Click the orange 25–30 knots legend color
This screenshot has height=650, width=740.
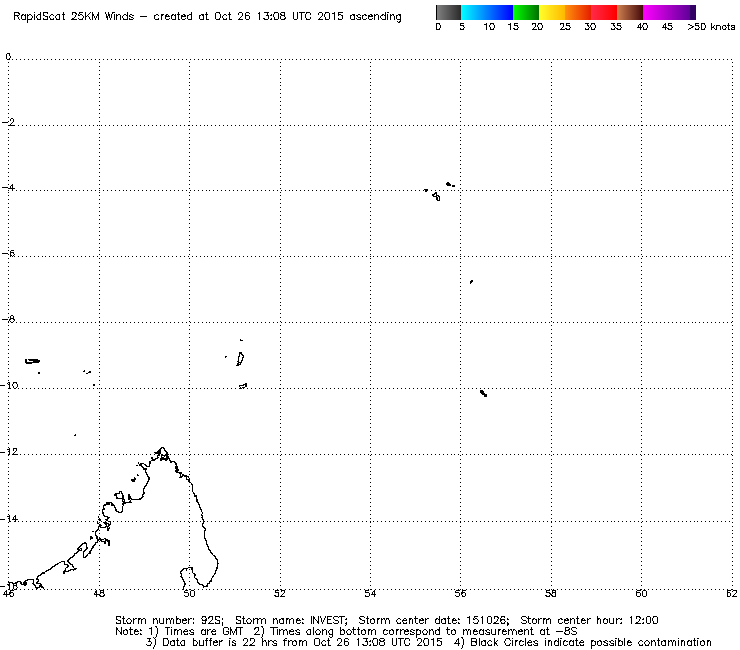pos(578,12)
